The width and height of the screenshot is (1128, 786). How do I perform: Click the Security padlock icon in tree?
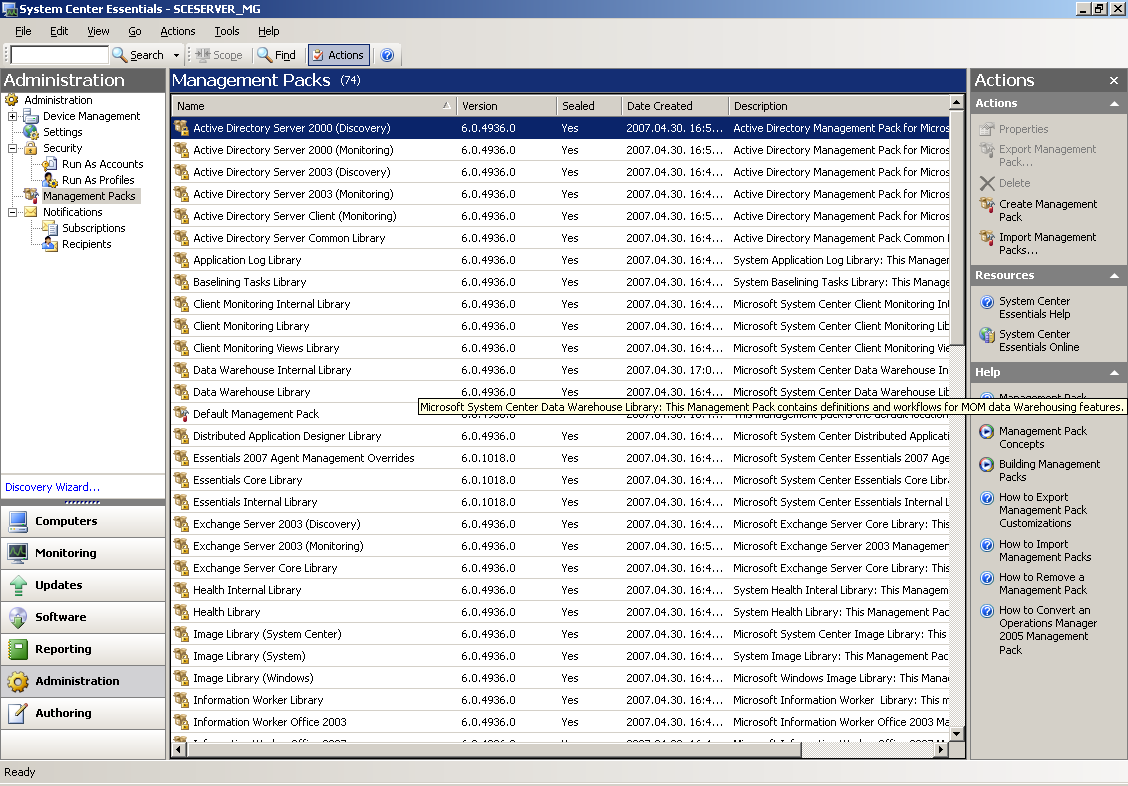(31, 148)
